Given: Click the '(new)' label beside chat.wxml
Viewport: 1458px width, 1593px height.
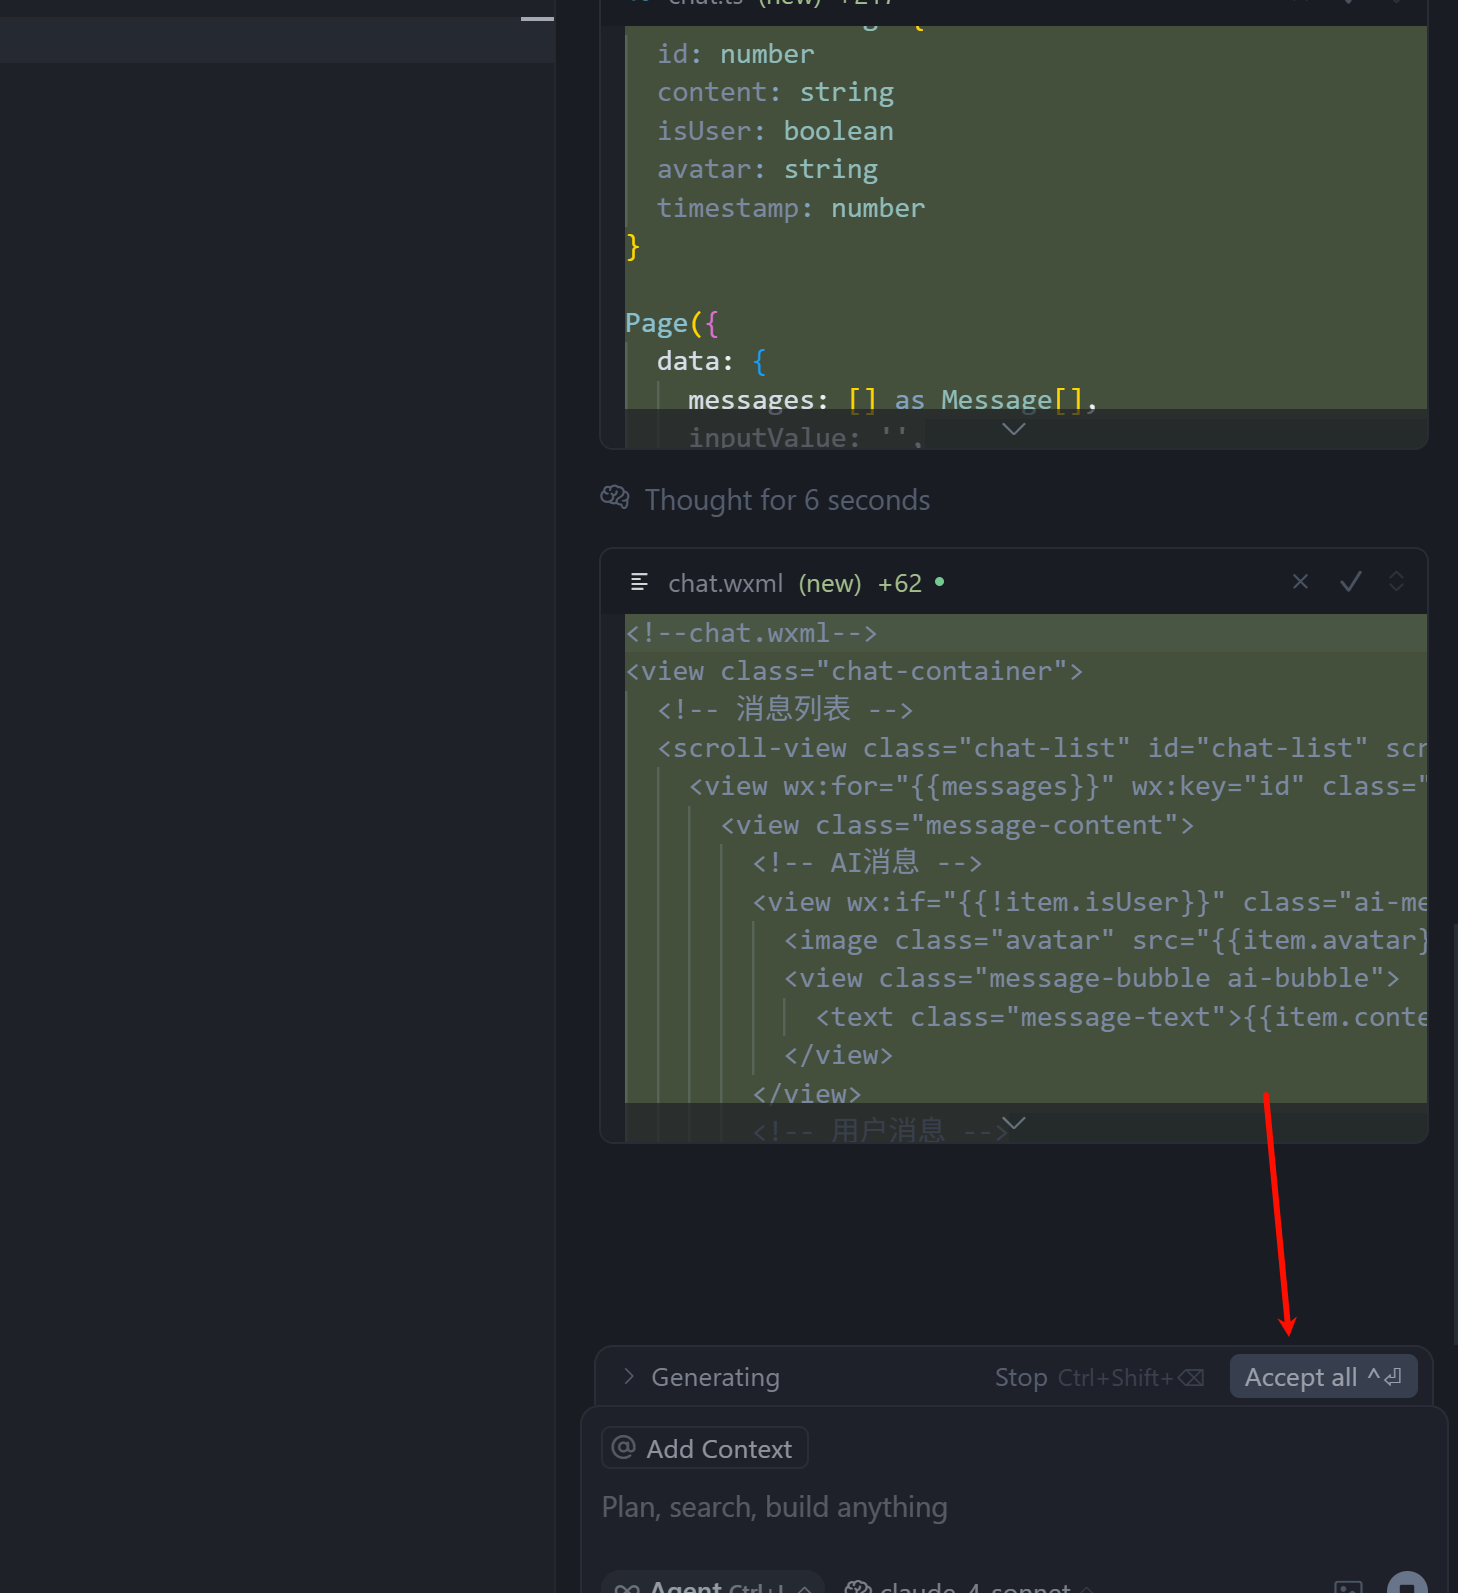Looking at the screenshot, I should click(x=830, y=583).
